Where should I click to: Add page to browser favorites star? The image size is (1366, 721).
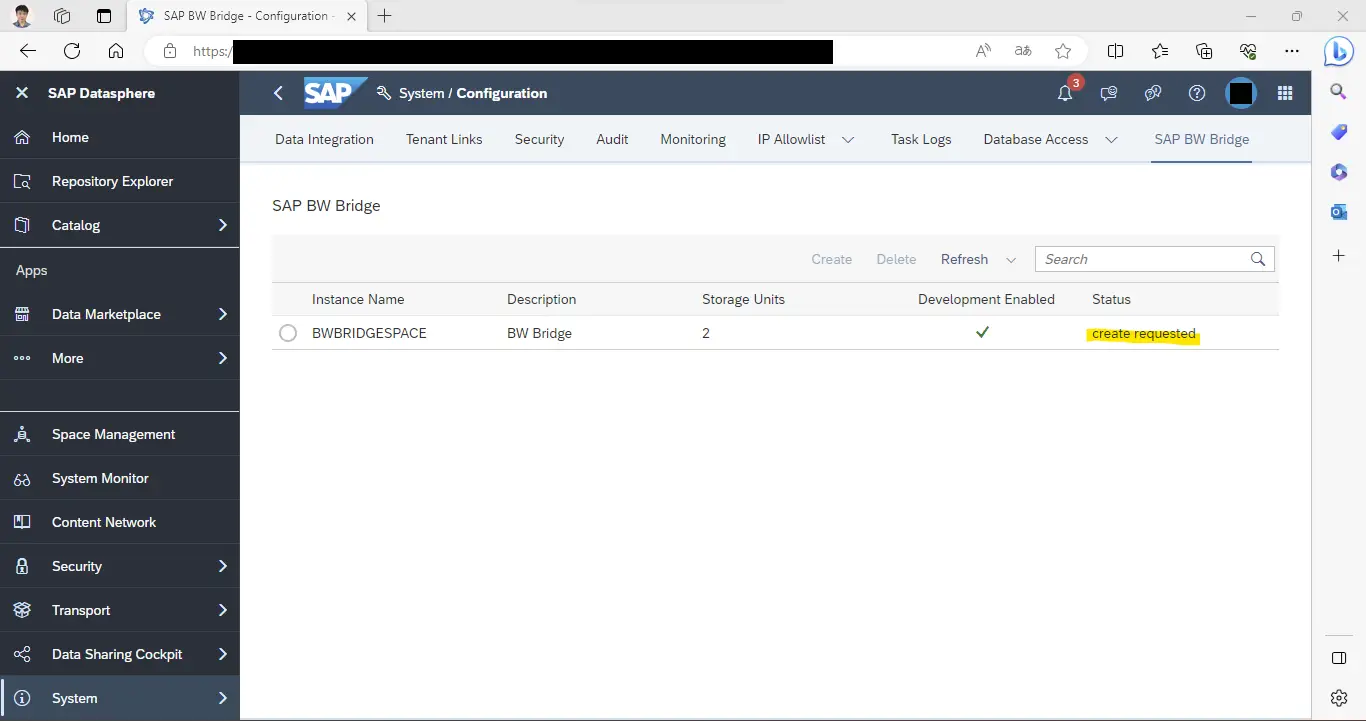tap(1063, 51)
